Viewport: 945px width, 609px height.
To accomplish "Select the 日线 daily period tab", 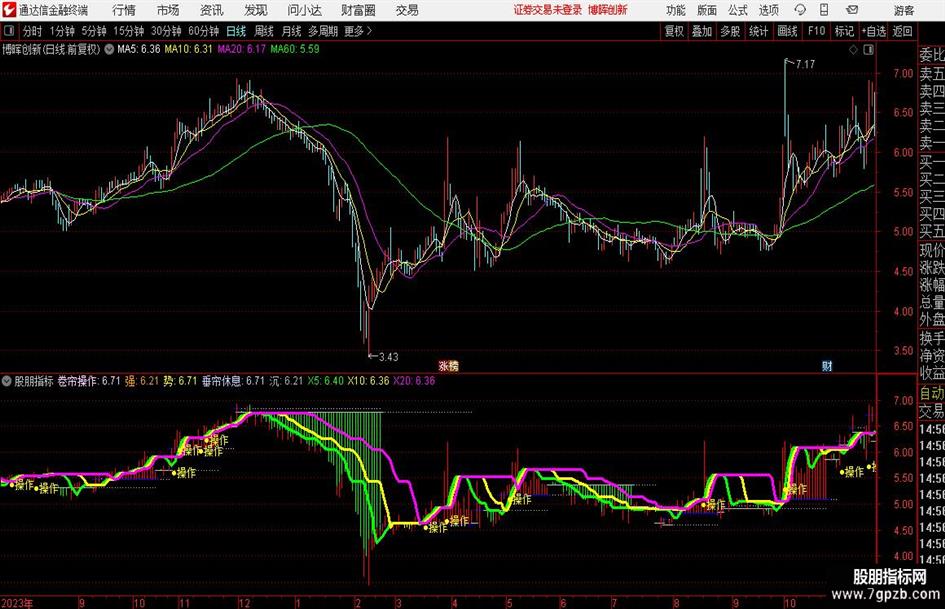I will tap(236, 31).
